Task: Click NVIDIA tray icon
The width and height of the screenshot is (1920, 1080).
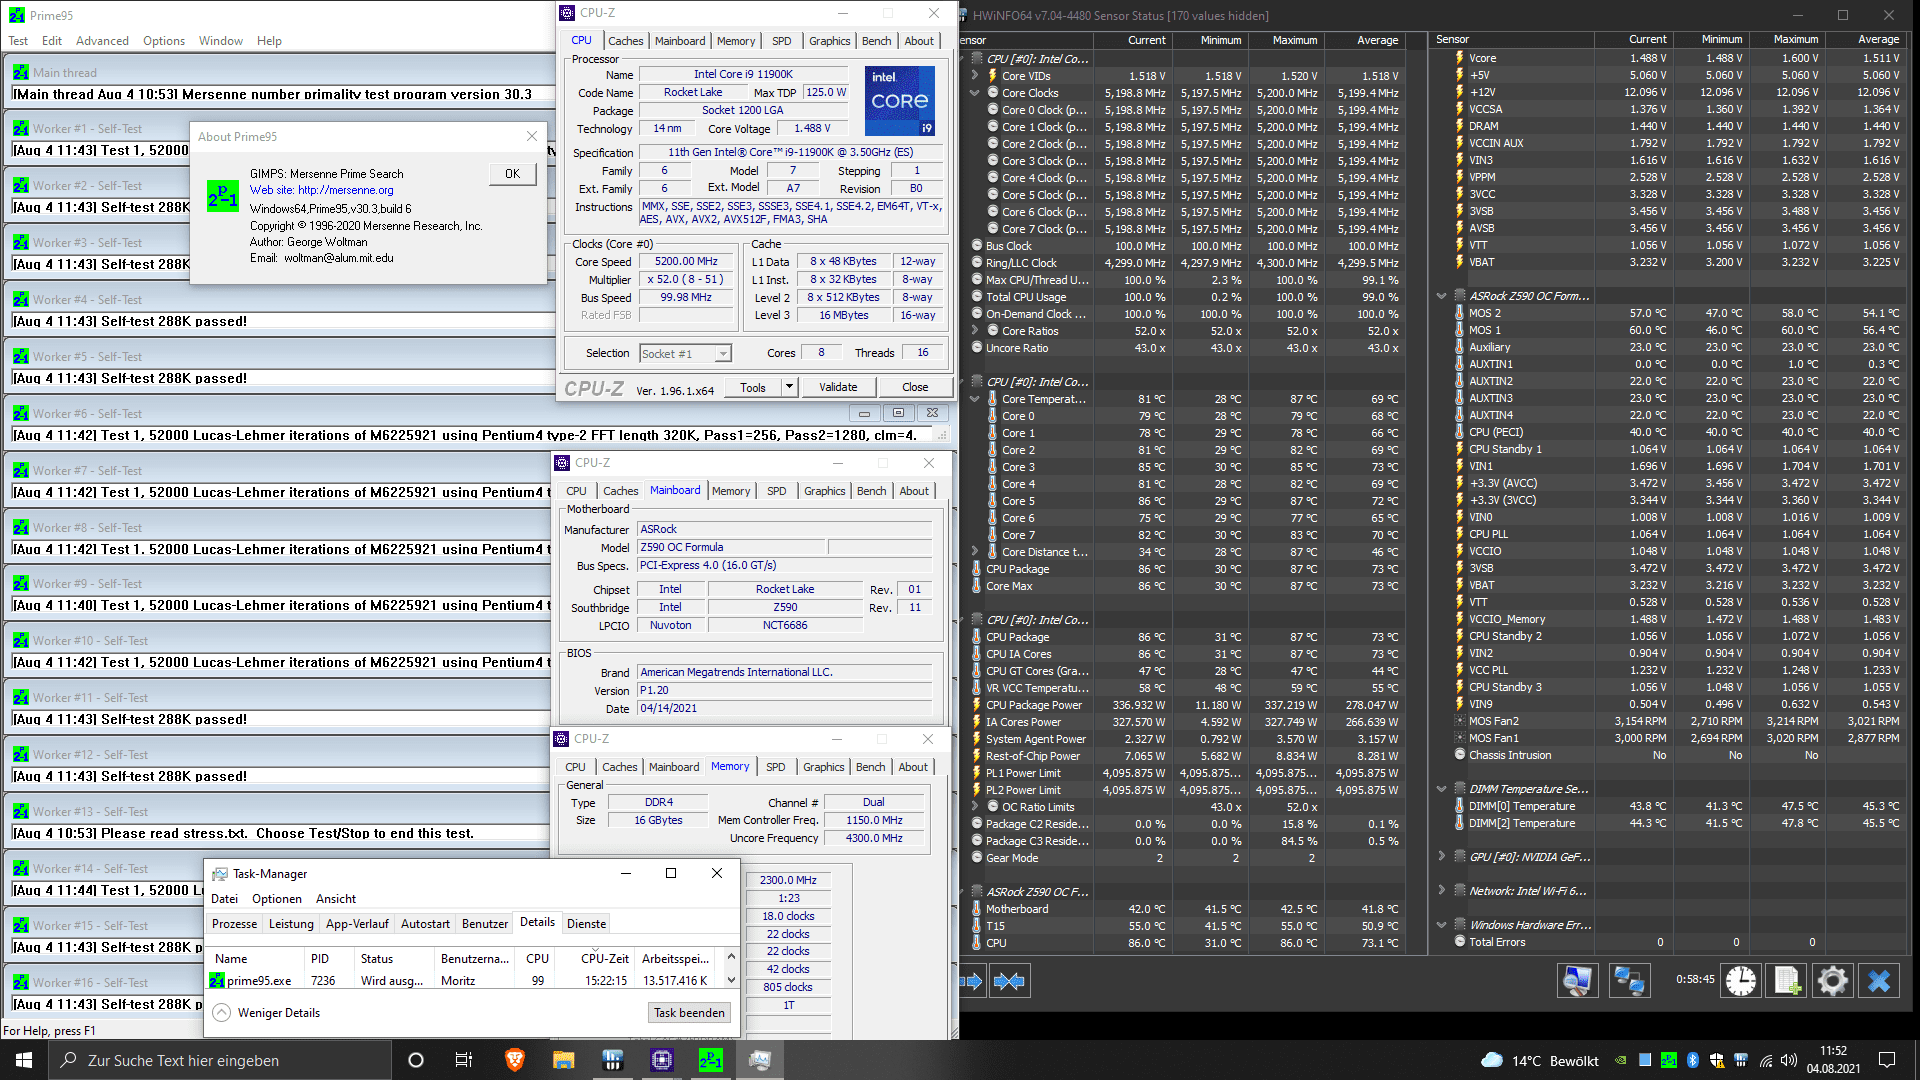Action: (1620, 1060)
